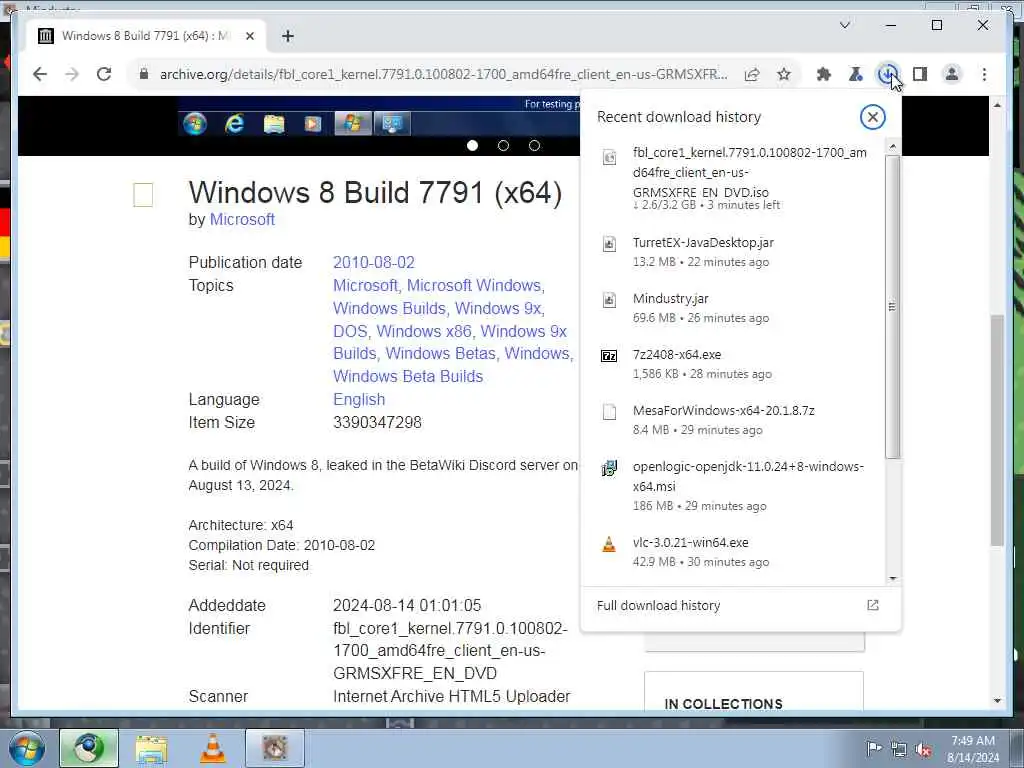Toggle the downloads bubble icon
The width and height of the screenshot is (1024, 768).
click(888, 74)
